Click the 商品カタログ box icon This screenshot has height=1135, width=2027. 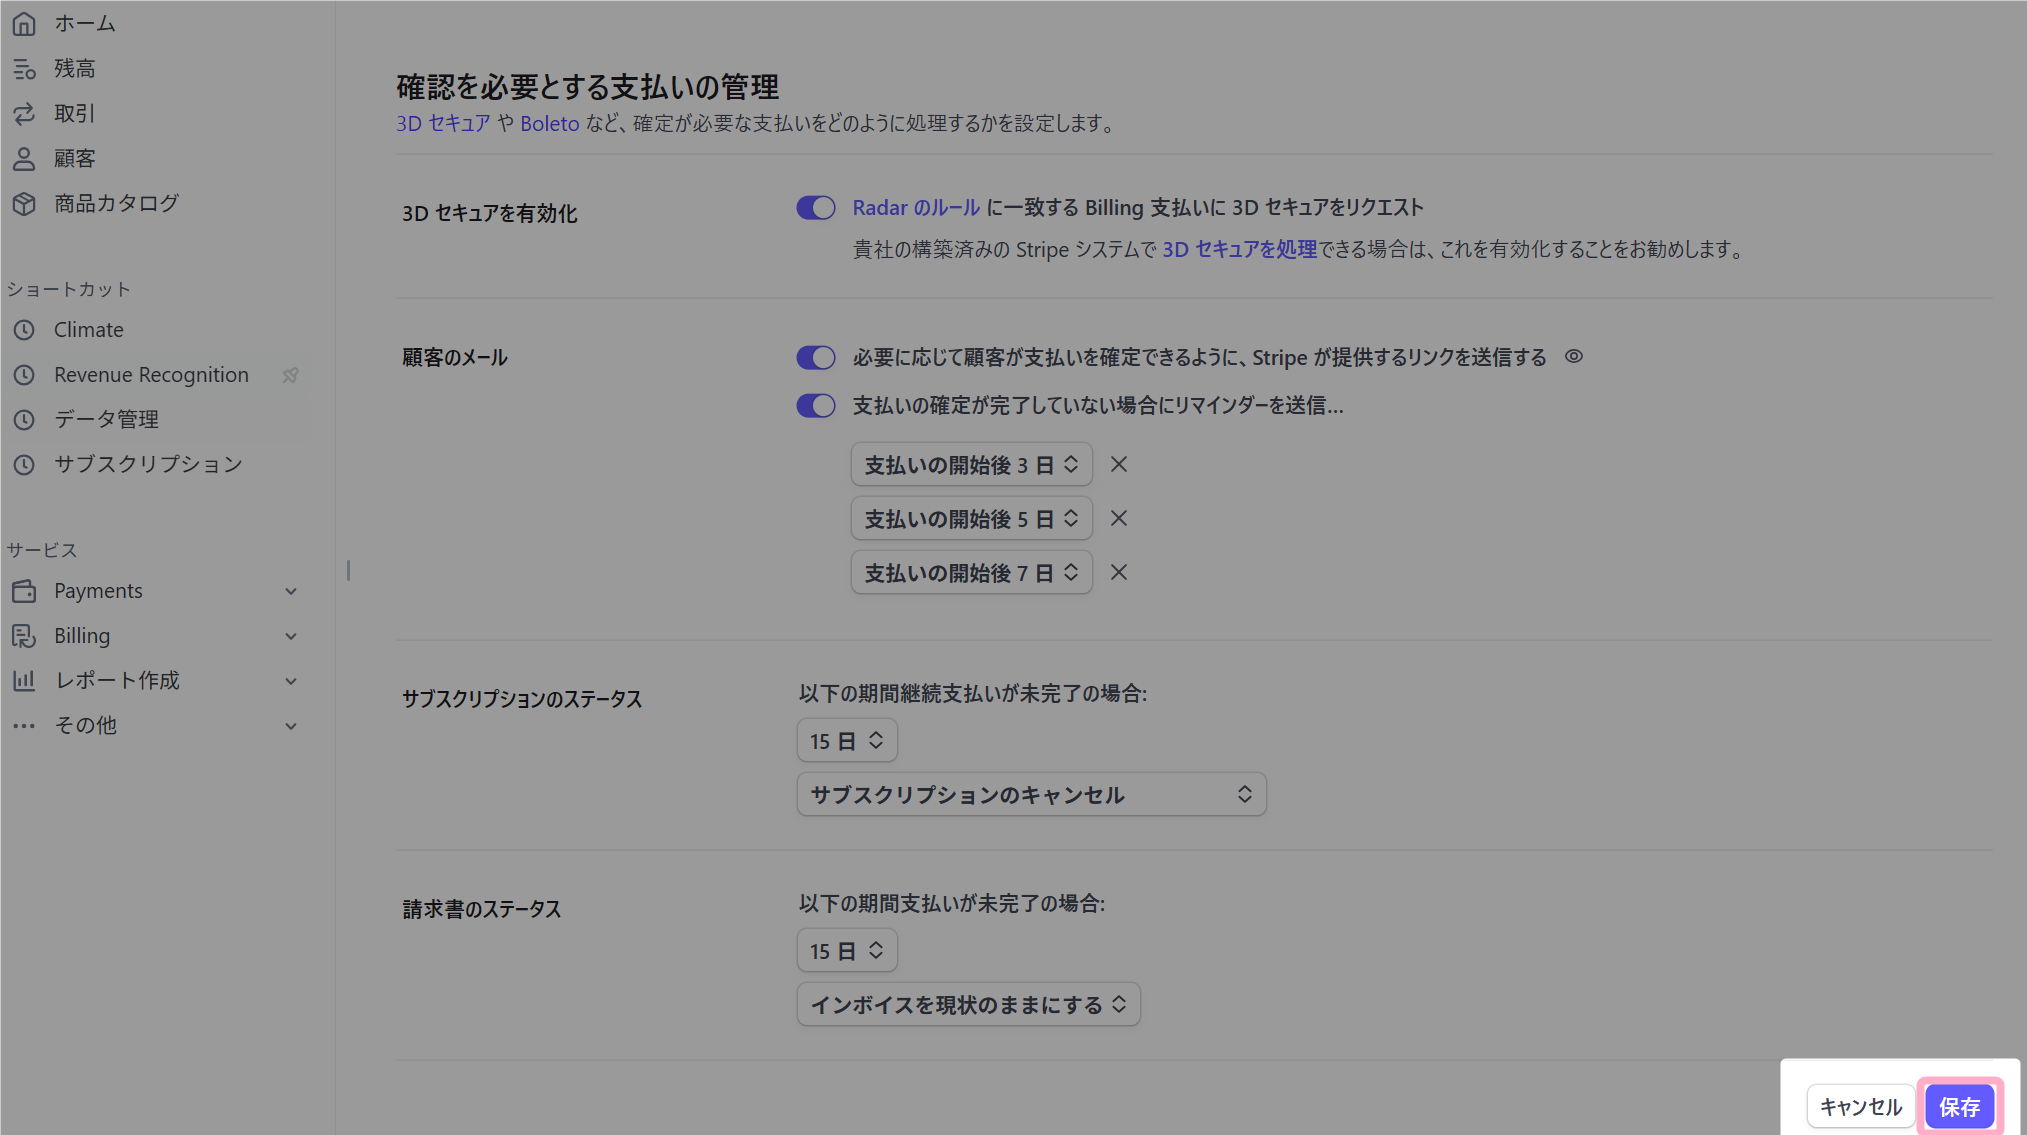[24, 204]
